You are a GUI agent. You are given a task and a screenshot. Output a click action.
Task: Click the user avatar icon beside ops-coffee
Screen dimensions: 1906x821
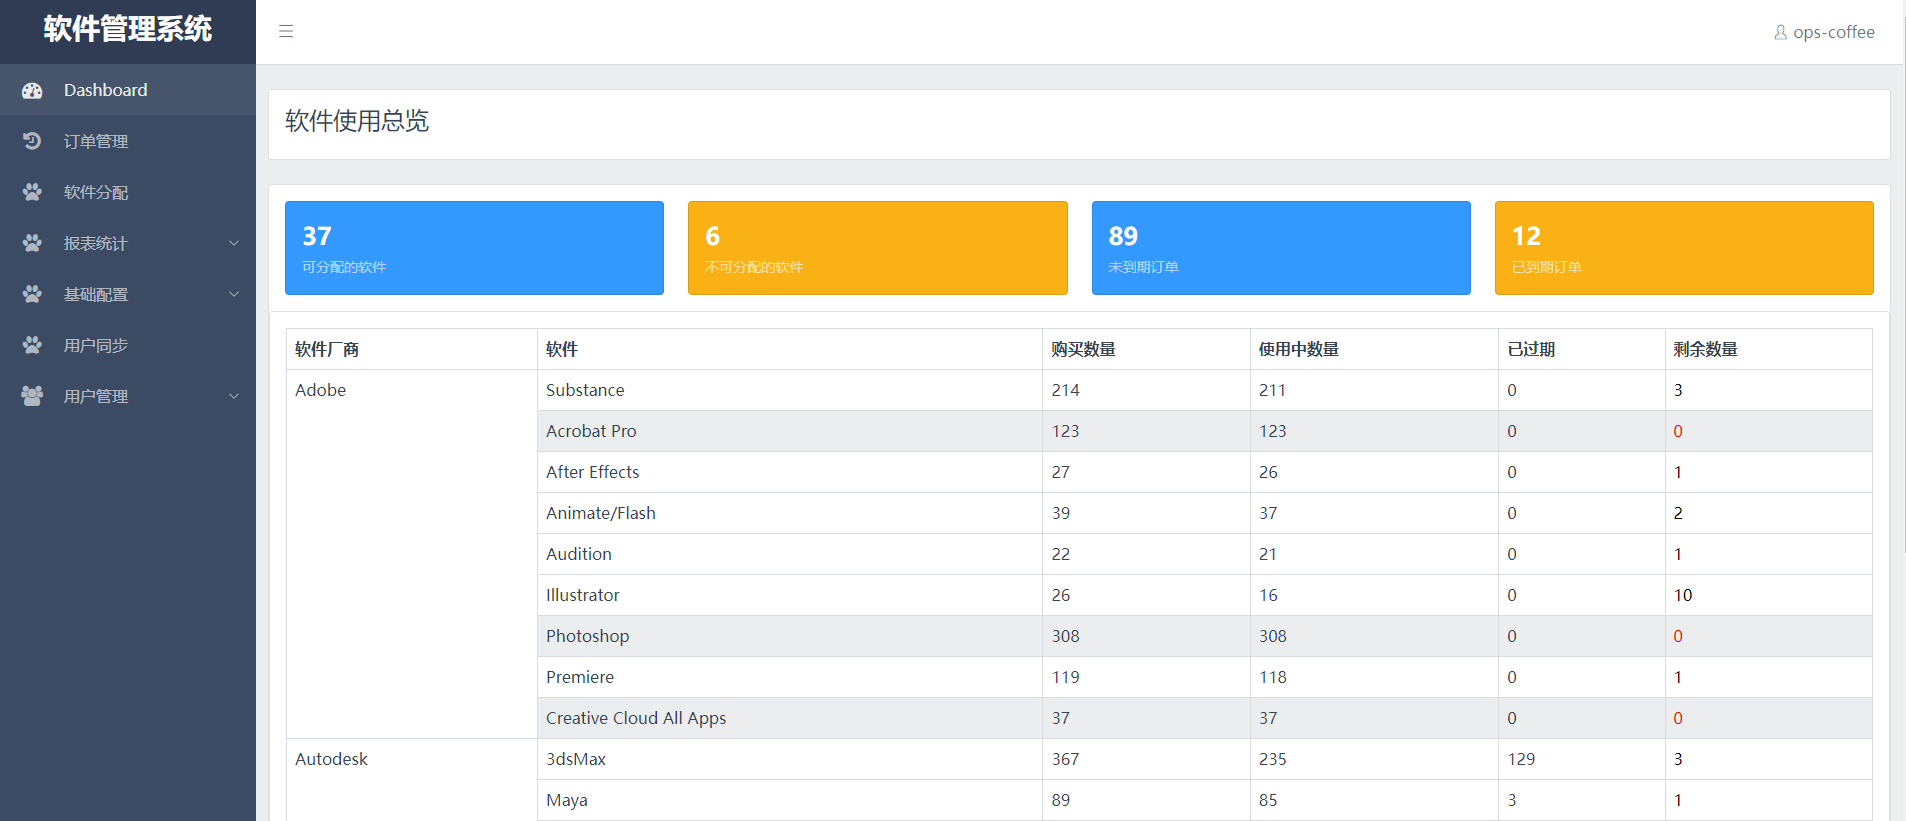pos(1780,32)
